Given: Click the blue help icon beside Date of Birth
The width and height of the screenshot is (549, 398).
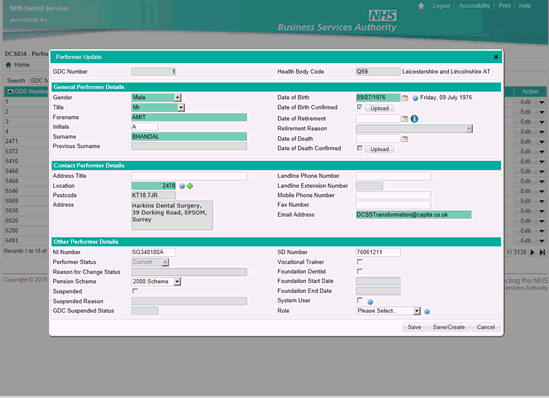Looking at the screenshot, I should tap(415, 98).
